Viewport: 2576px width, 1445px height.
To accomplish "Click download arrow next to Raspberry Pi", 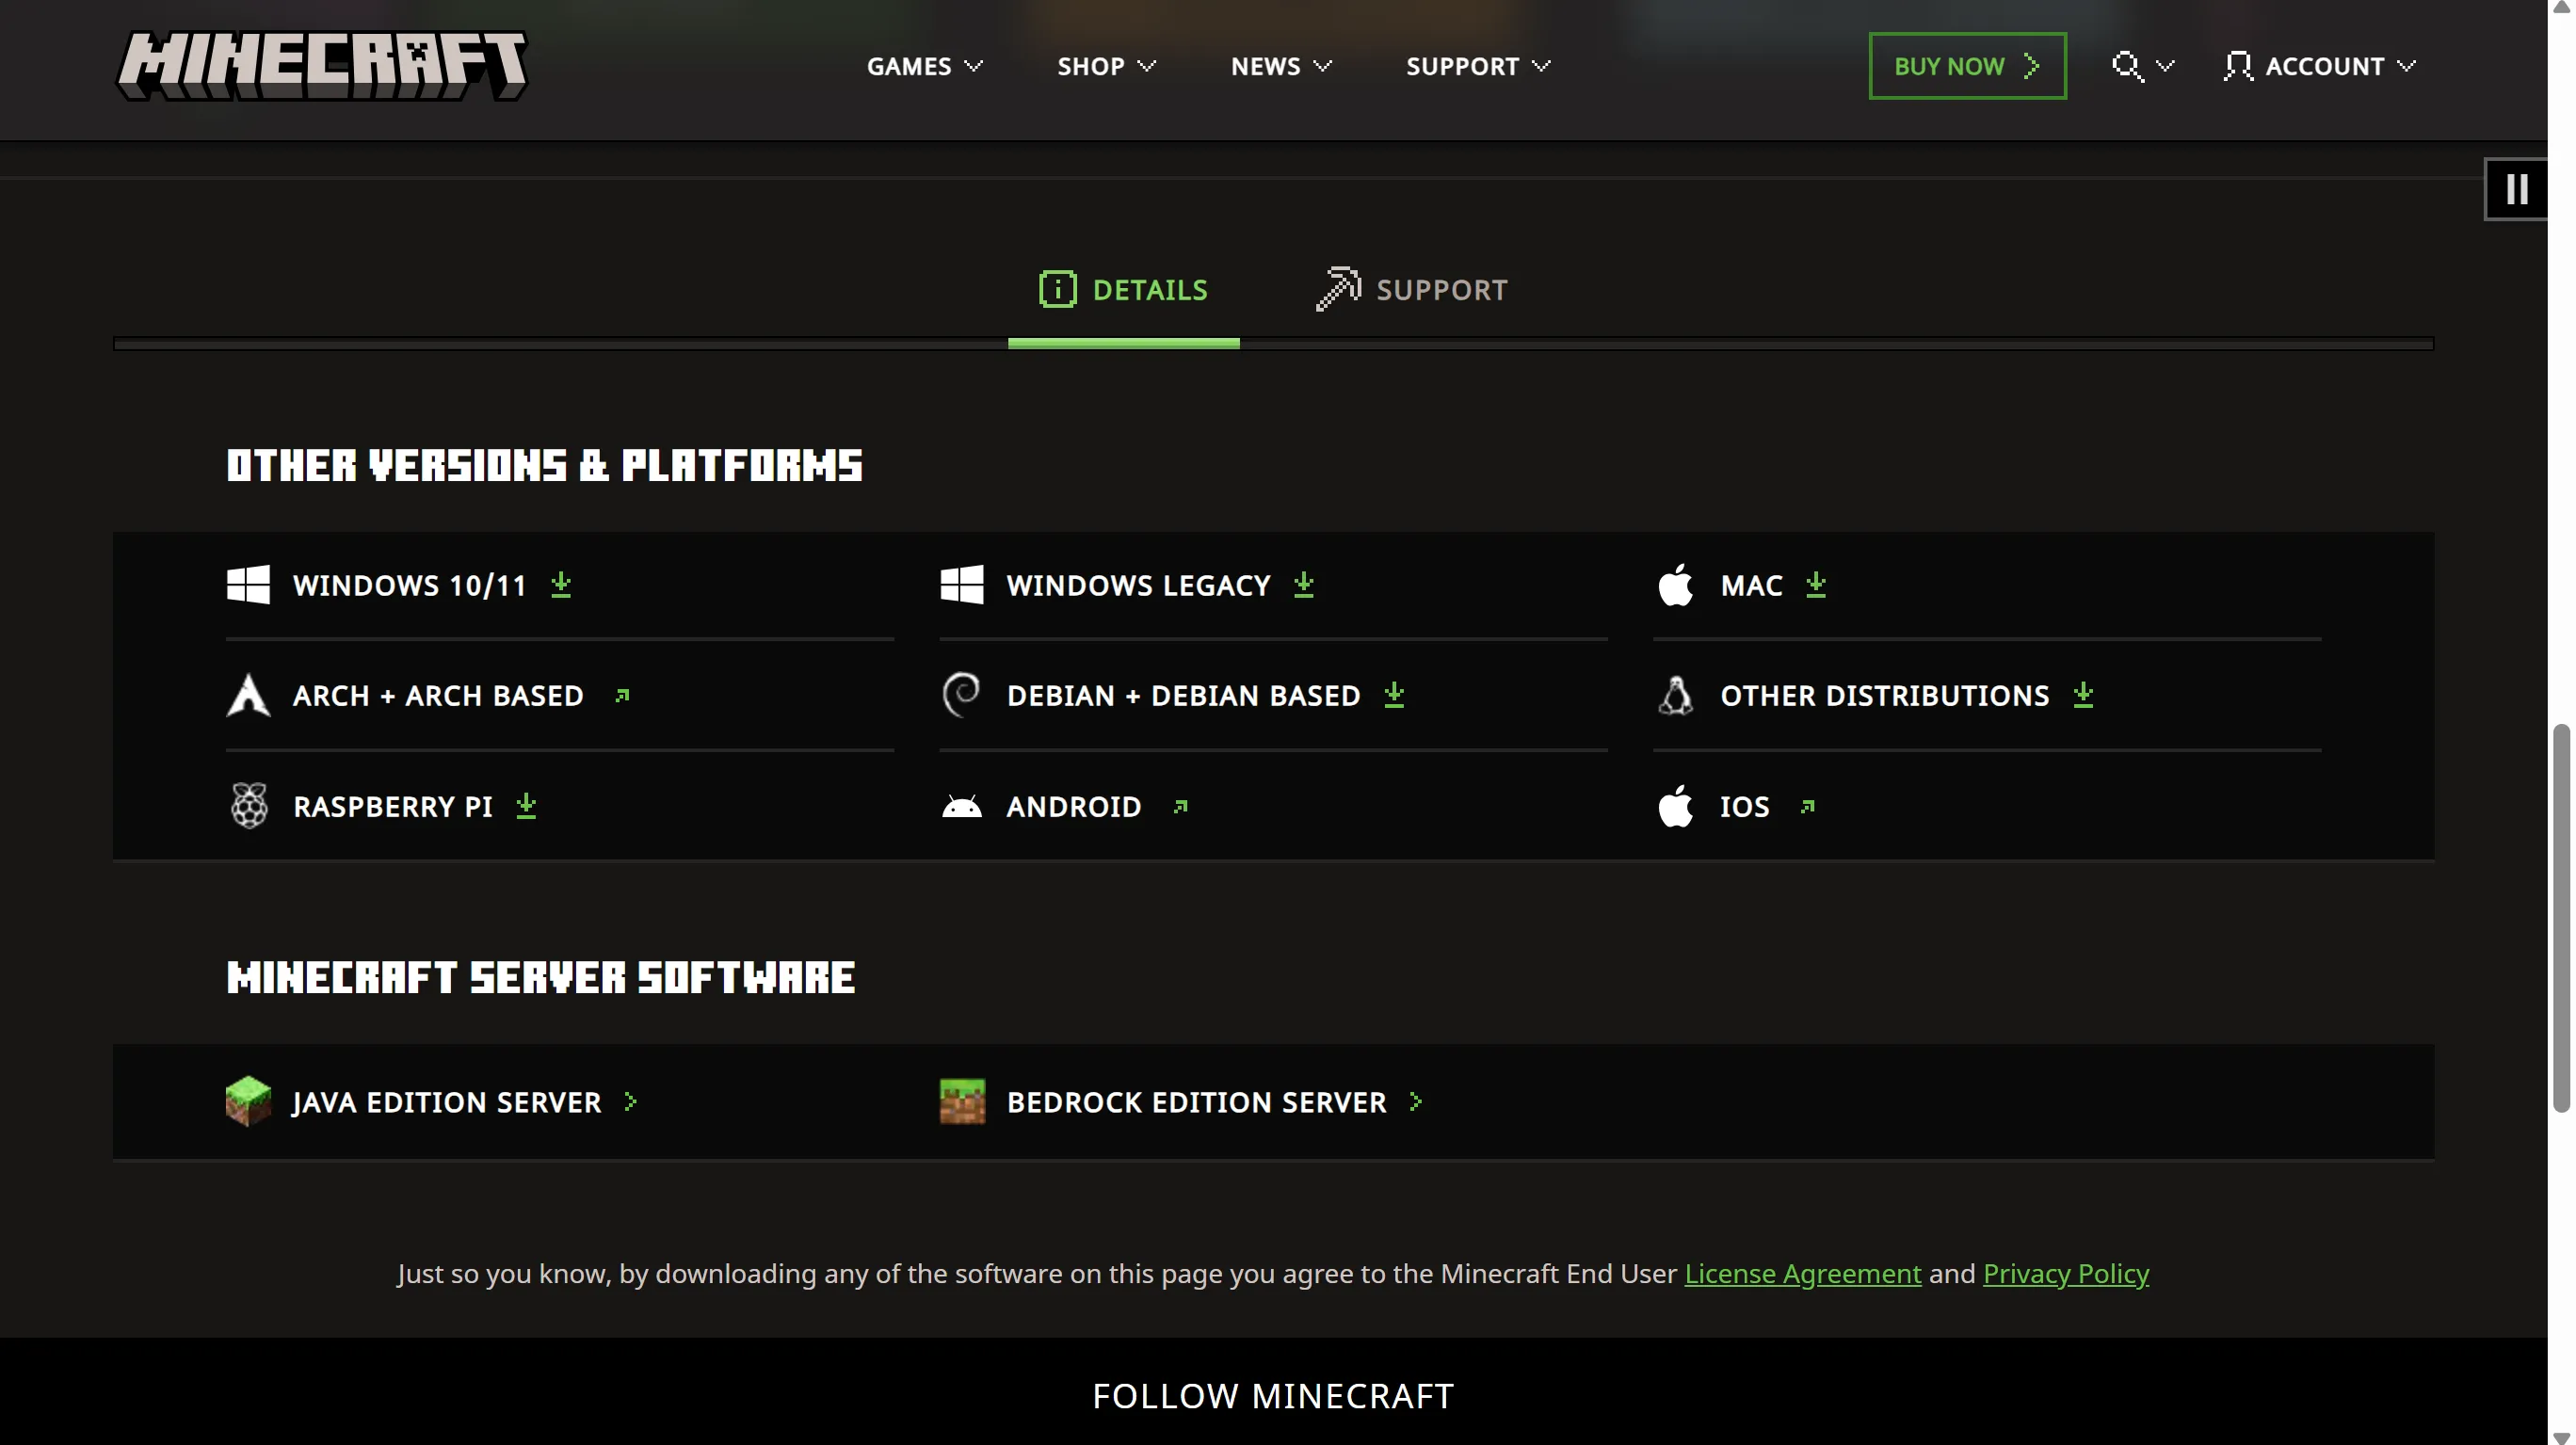I will pyautogui.click(x=526, y=806).
